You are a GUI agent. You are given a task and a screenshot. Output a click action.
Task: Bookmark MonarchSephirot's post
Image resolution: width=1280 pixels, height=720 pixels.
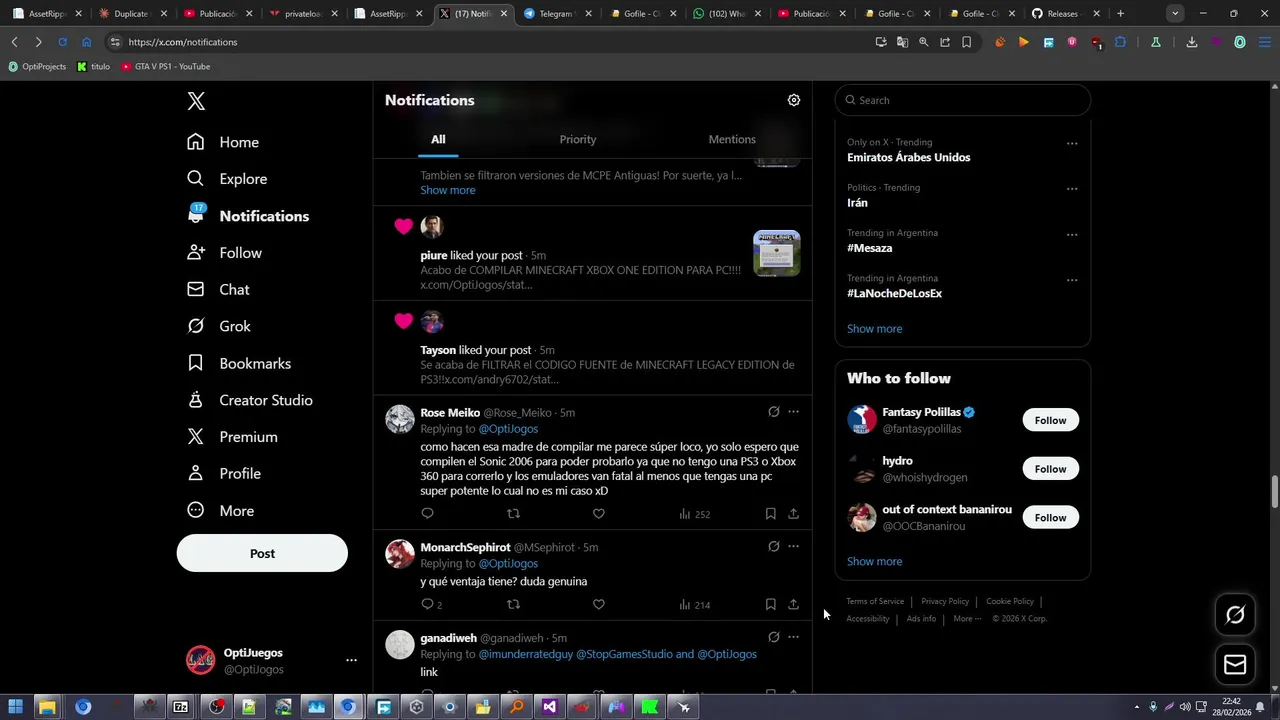pos(770,604)
